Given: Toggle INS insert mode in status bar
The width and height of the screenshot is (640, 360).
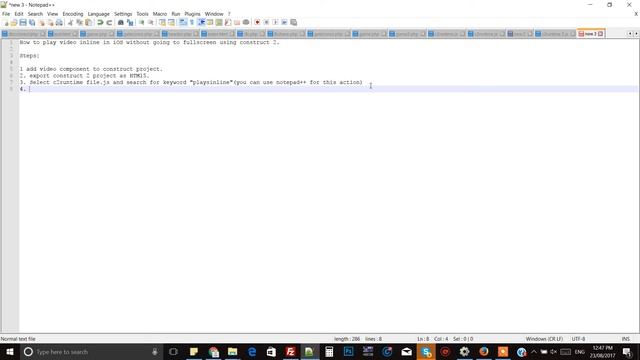Looking at the screenshot, I should (x=625, y=339).
